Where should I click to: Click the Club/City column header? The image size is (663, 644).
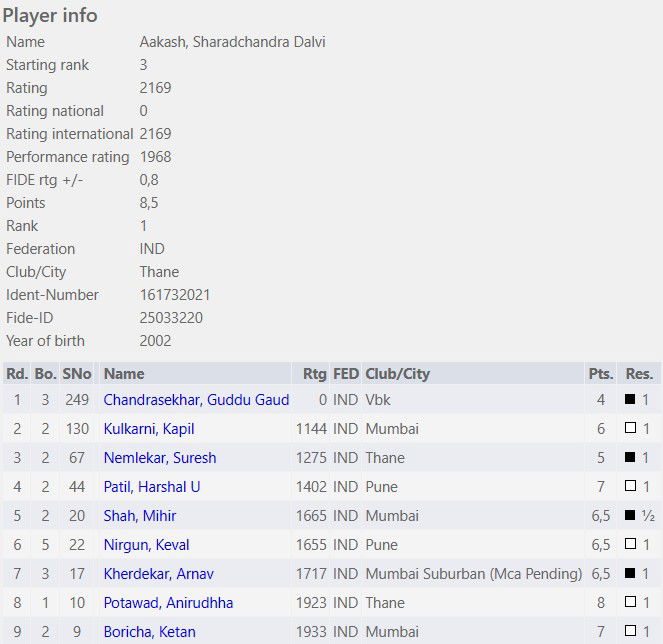point(397,374)
